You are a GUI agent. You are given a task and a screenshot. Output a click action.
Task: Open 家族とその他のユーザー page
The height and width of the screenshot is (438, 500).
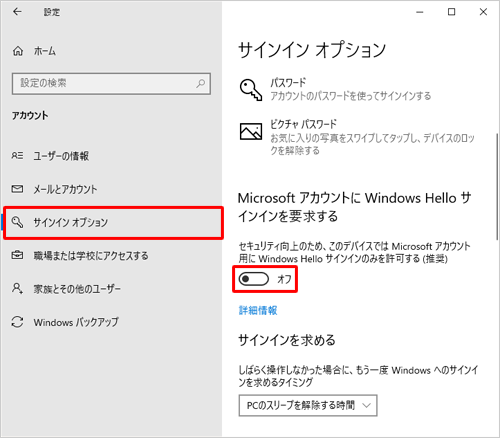112,289
